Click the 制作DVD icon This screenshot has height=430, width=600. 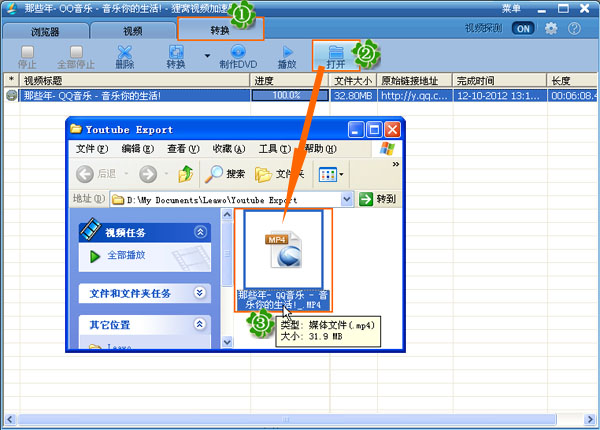click(238, 52)
